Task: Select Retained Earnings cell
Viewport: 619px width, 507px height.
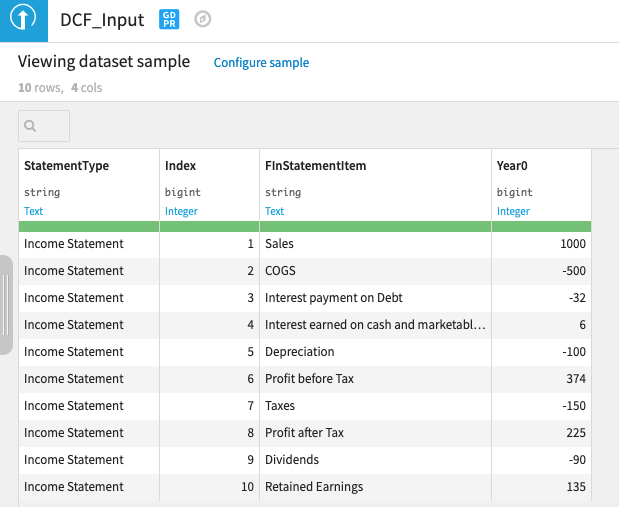Action: pyautogui.click(x=375, y=487)
